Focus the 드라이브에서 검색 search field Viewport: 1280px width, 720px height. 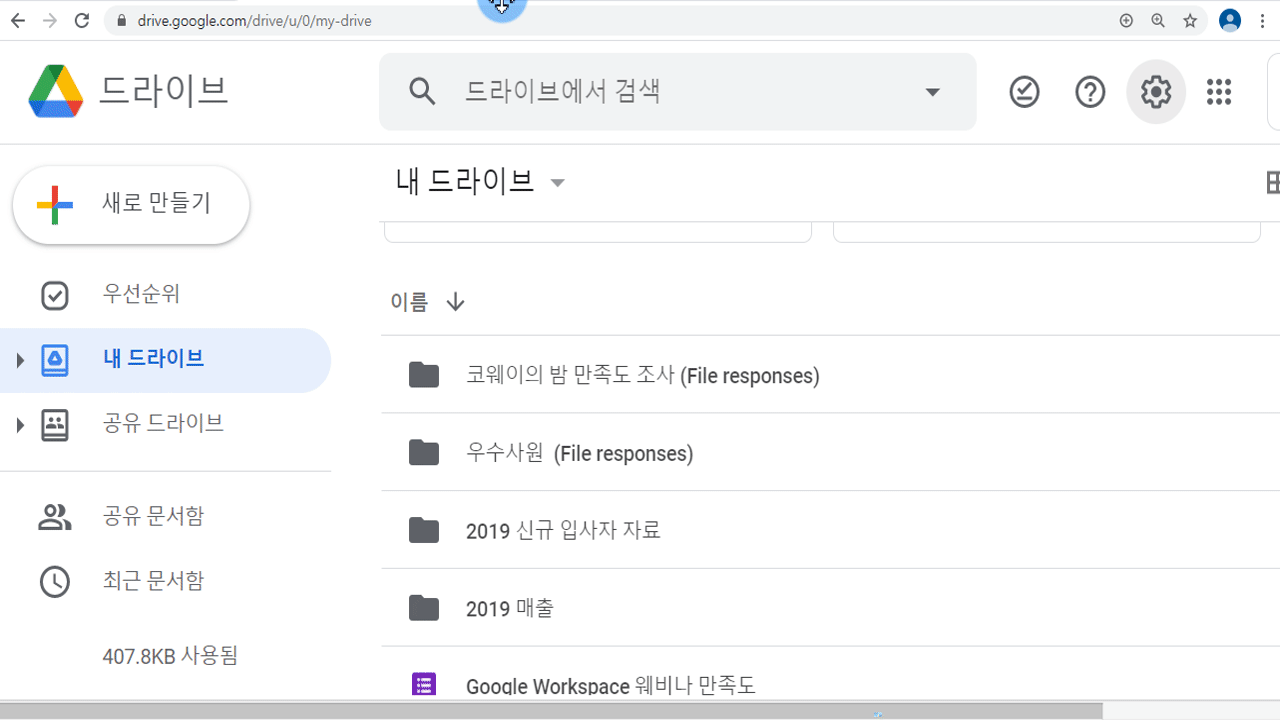677,92
